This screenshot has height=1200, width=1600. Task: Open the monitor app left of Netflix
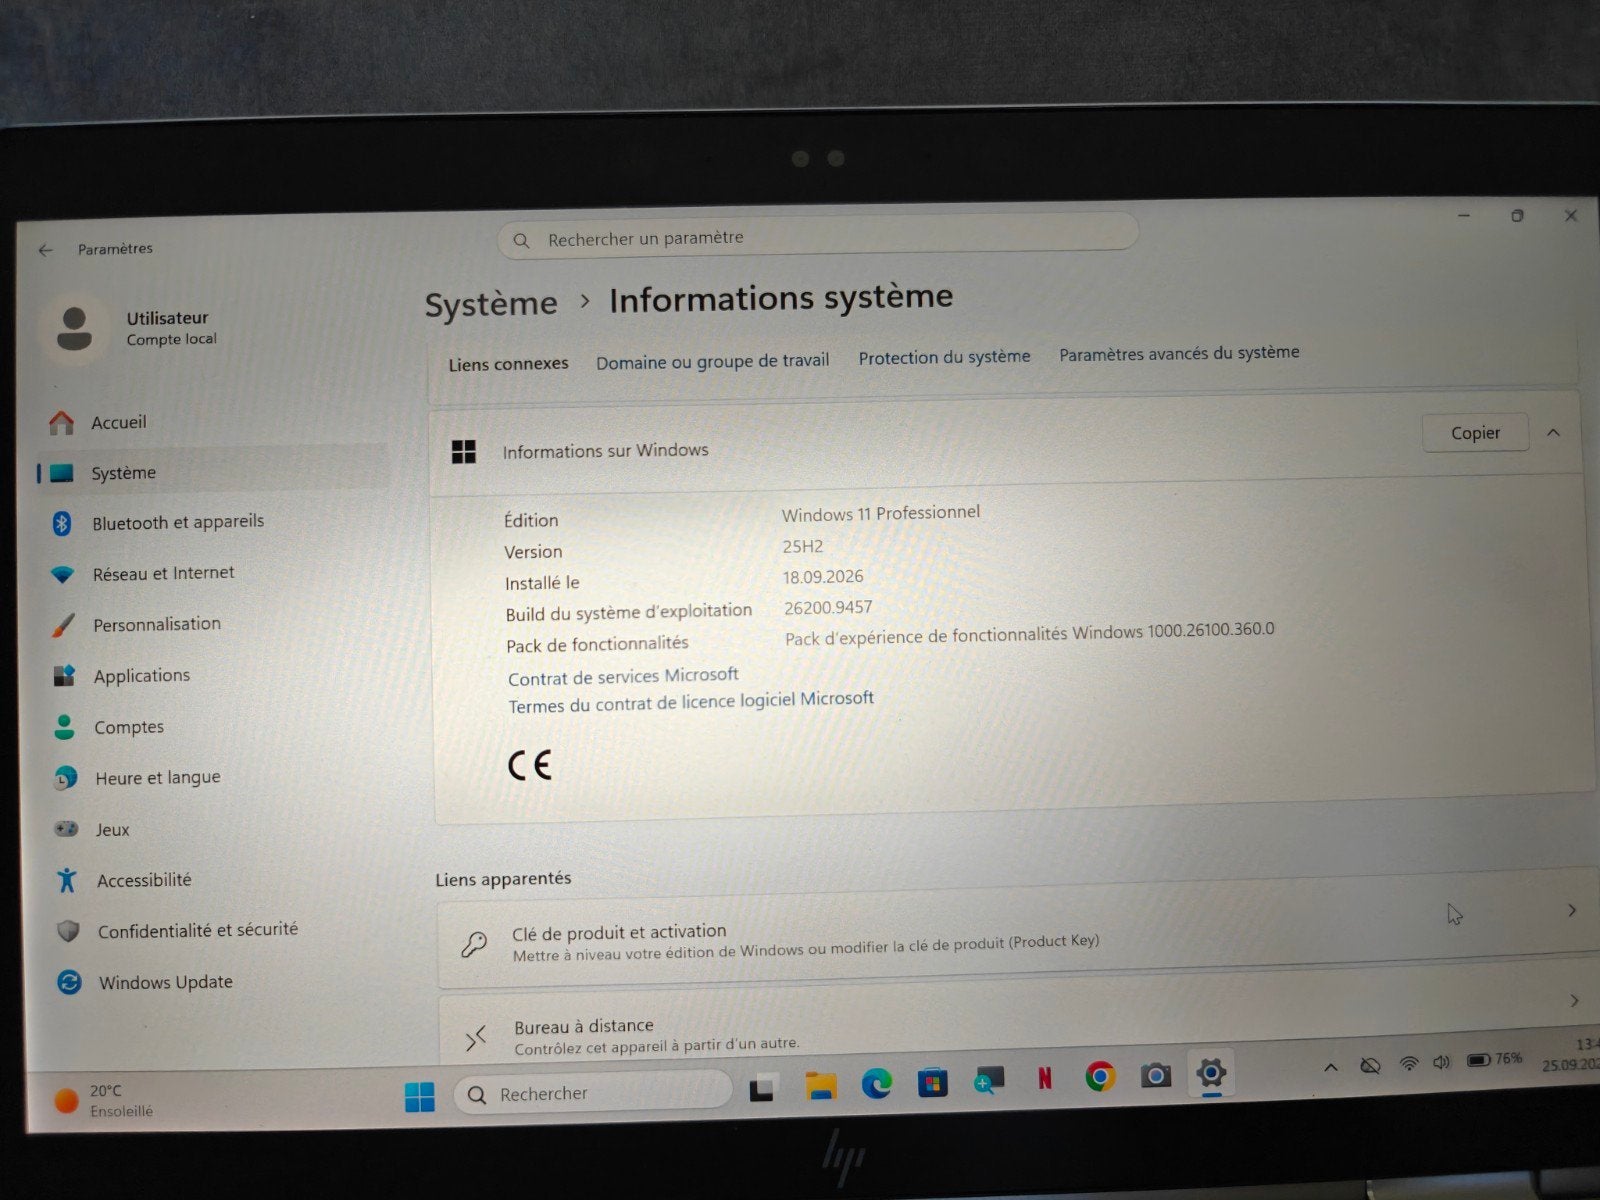(x=989, y=1080)
